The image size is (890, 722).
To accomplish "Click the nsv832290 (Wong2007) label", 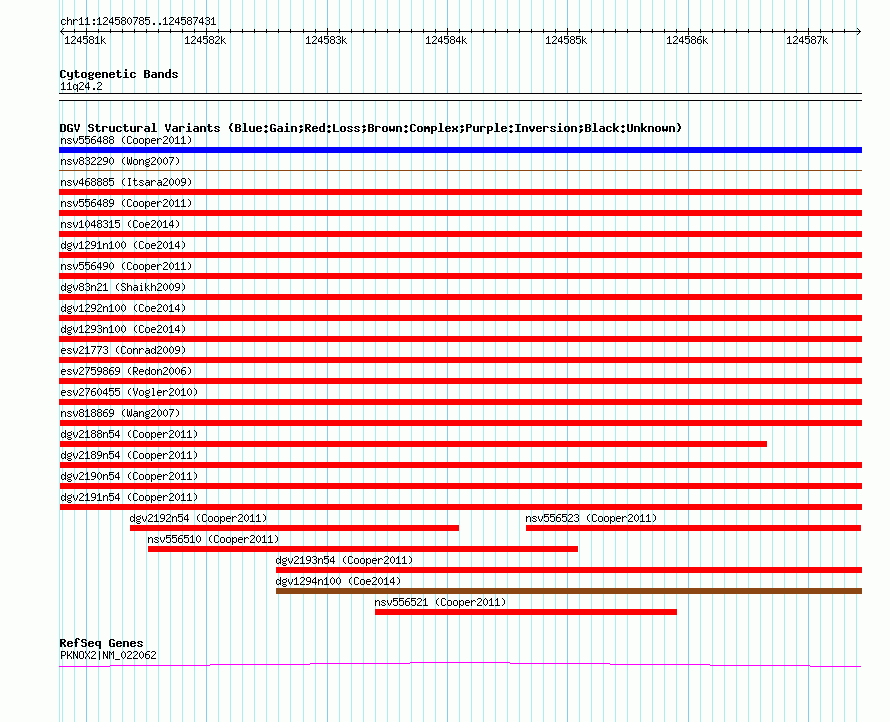I will (120, 161).
